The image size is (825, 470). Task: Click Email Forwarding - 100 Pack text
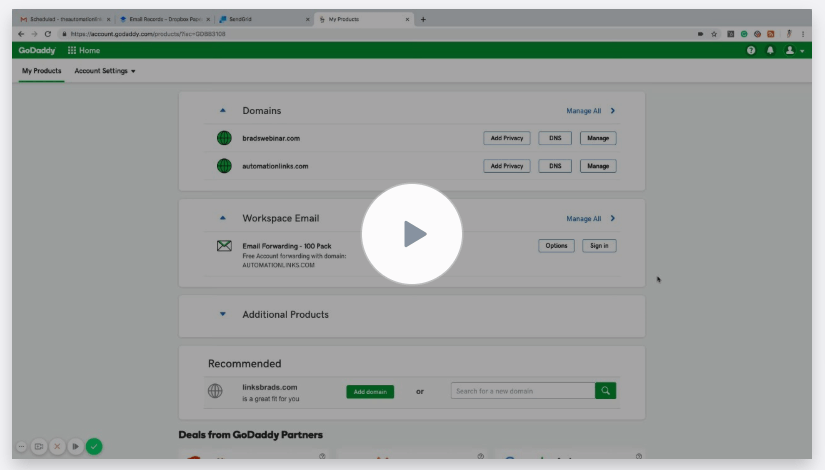tap(287, 246)
